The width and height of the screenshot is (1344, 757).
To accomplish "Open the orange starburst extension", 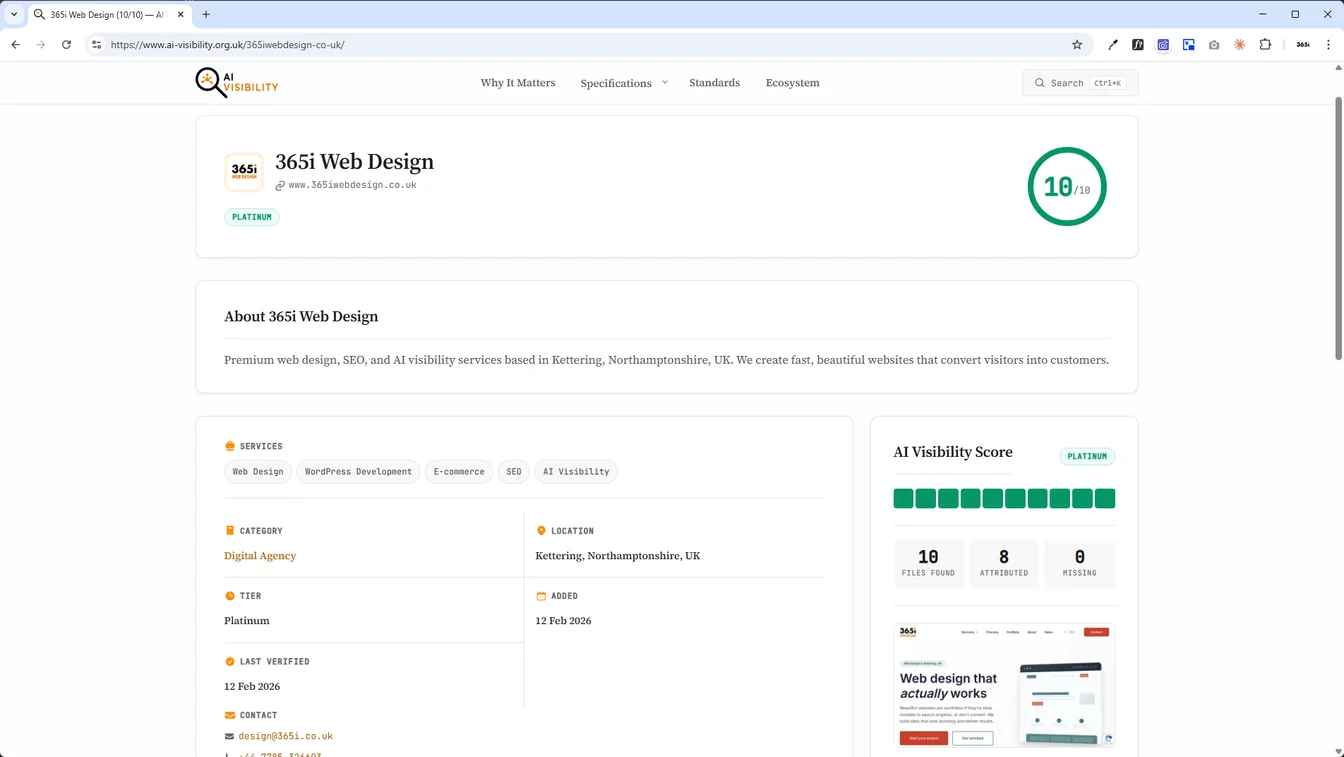I will click(1240, 45).
